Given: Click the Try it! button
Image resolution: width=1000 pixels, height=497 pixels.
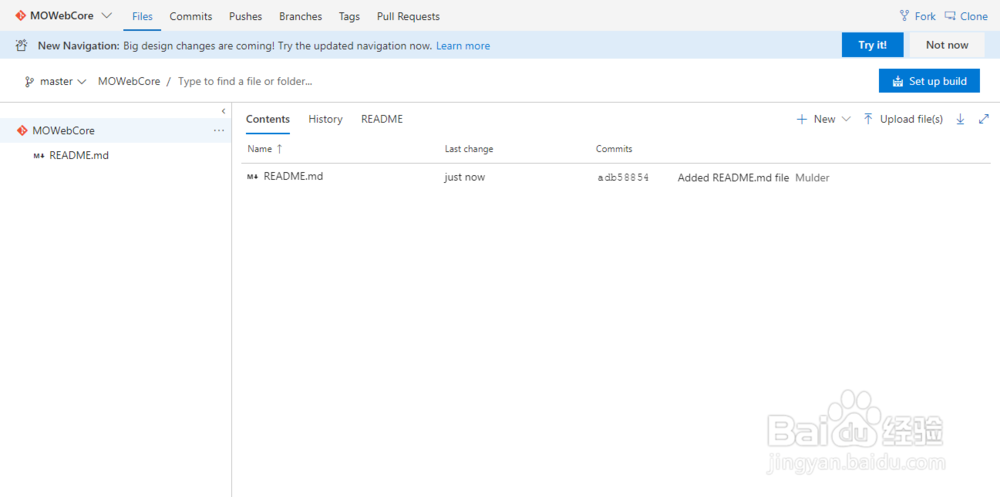Looking at the screenshot, I should click(872, 45).
